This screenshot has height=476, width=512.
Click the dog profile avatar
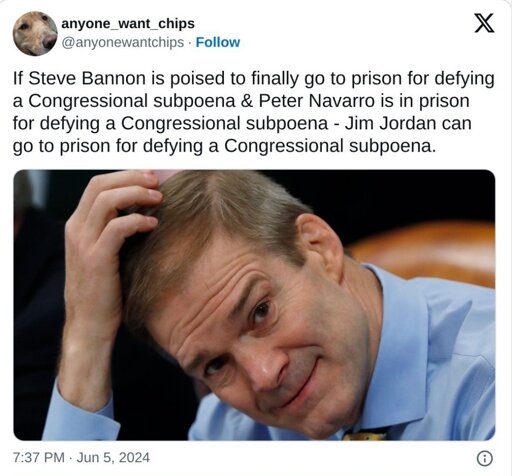point(35,33)
